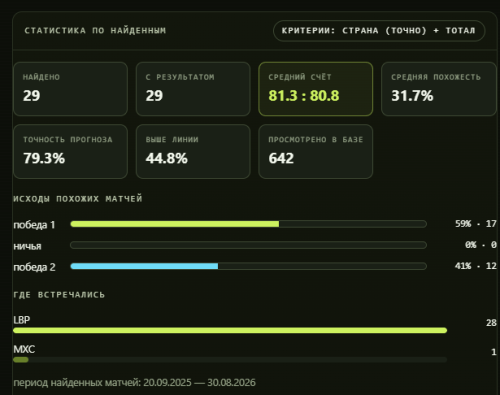The width and height of the screenshot is (500, 395).
Task: Click the 'победа 2' label
Action: [34, 267]
